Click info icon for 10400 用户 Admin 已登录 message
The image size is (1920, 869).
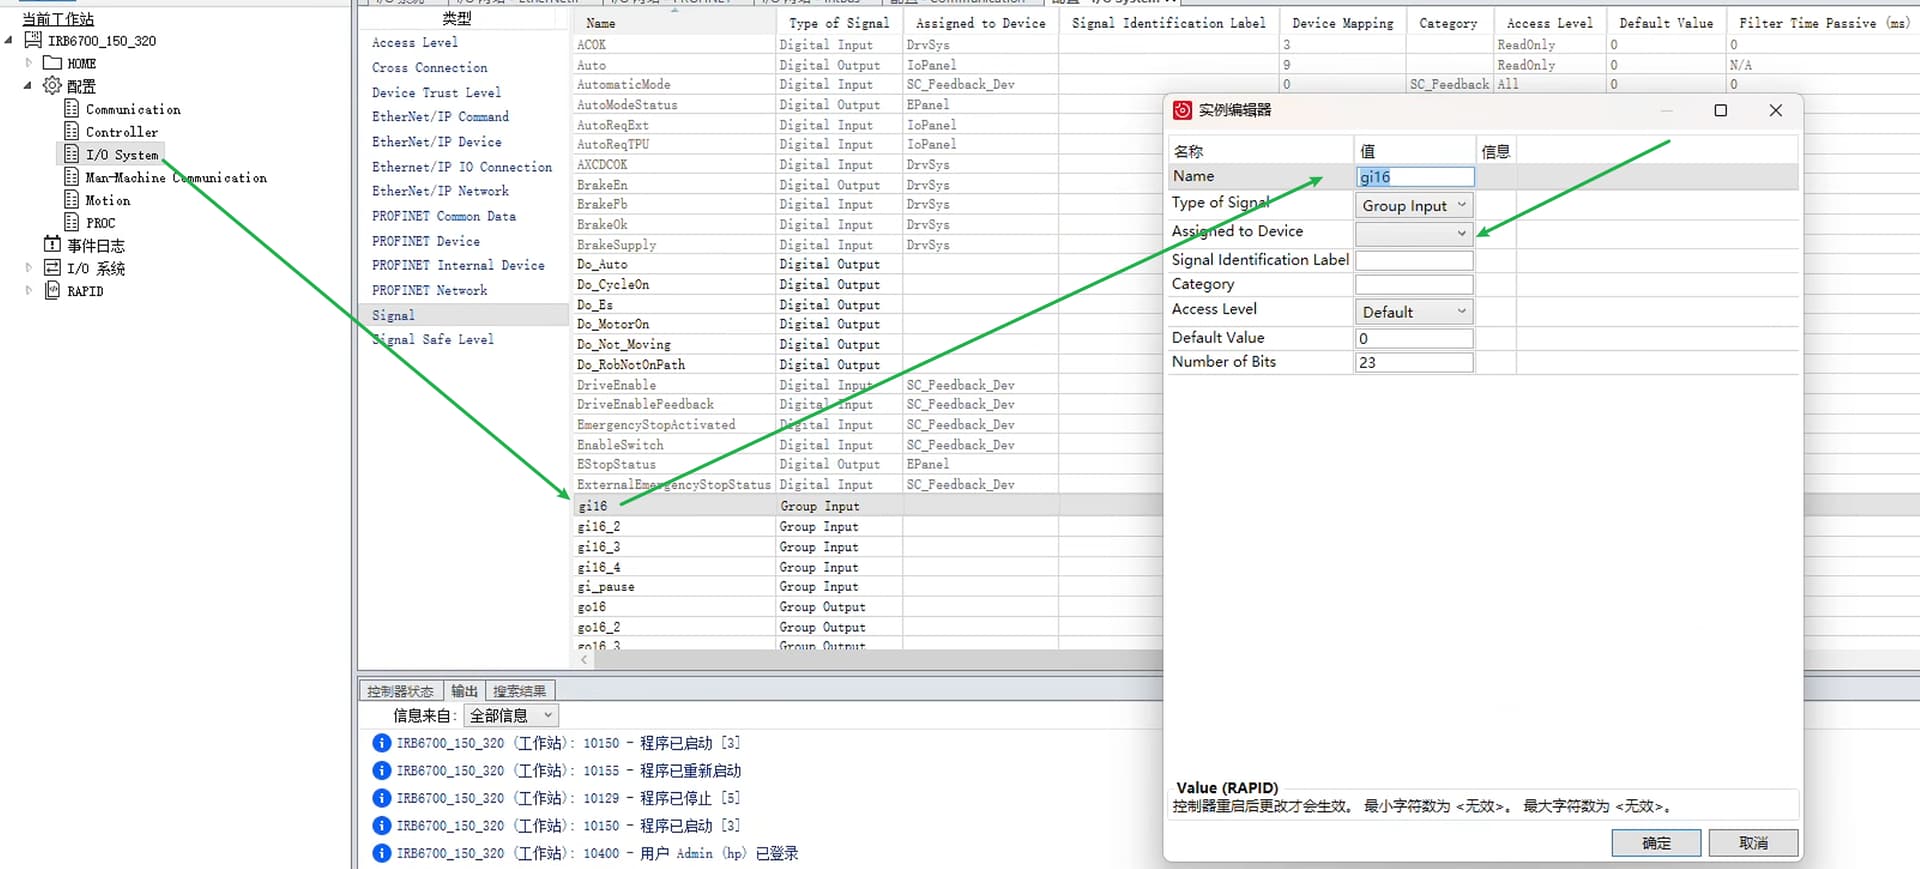[x=381, y=853]
